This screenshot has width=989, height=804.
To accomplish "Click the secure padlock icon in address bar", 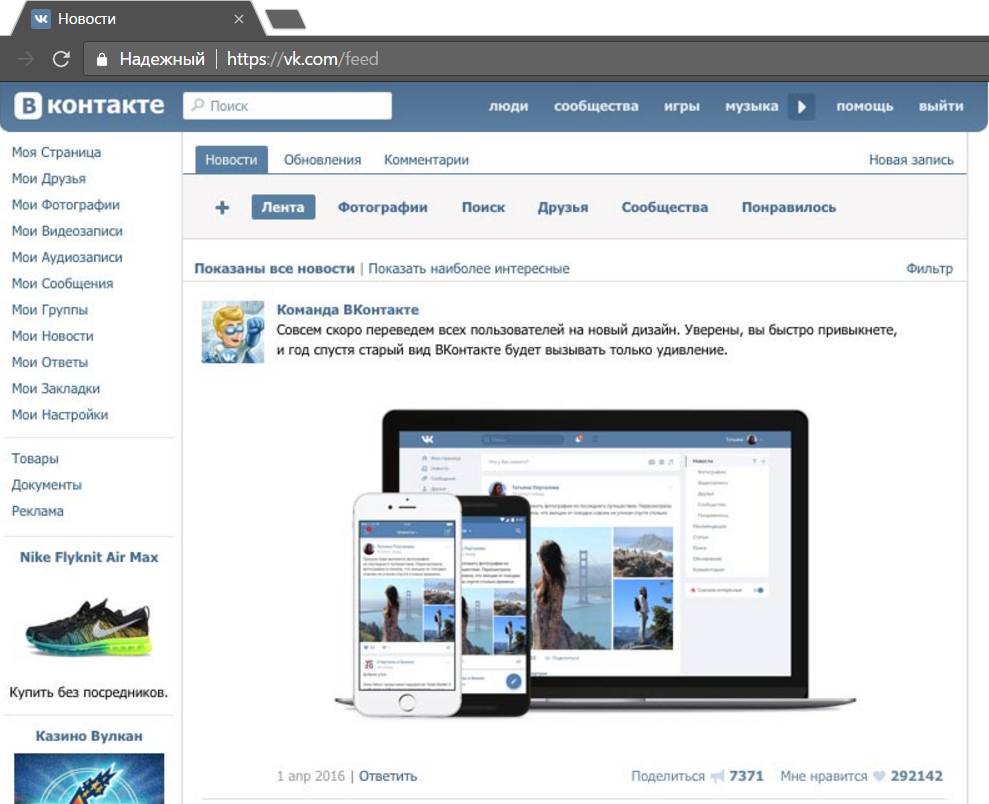I will [x=101, y=60].
